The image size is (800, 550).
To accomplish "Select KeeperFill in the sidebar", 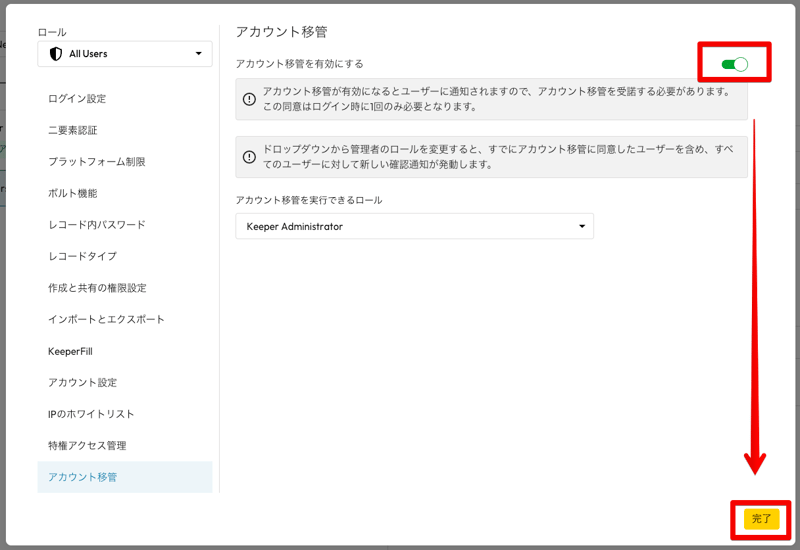I will 70,351.
